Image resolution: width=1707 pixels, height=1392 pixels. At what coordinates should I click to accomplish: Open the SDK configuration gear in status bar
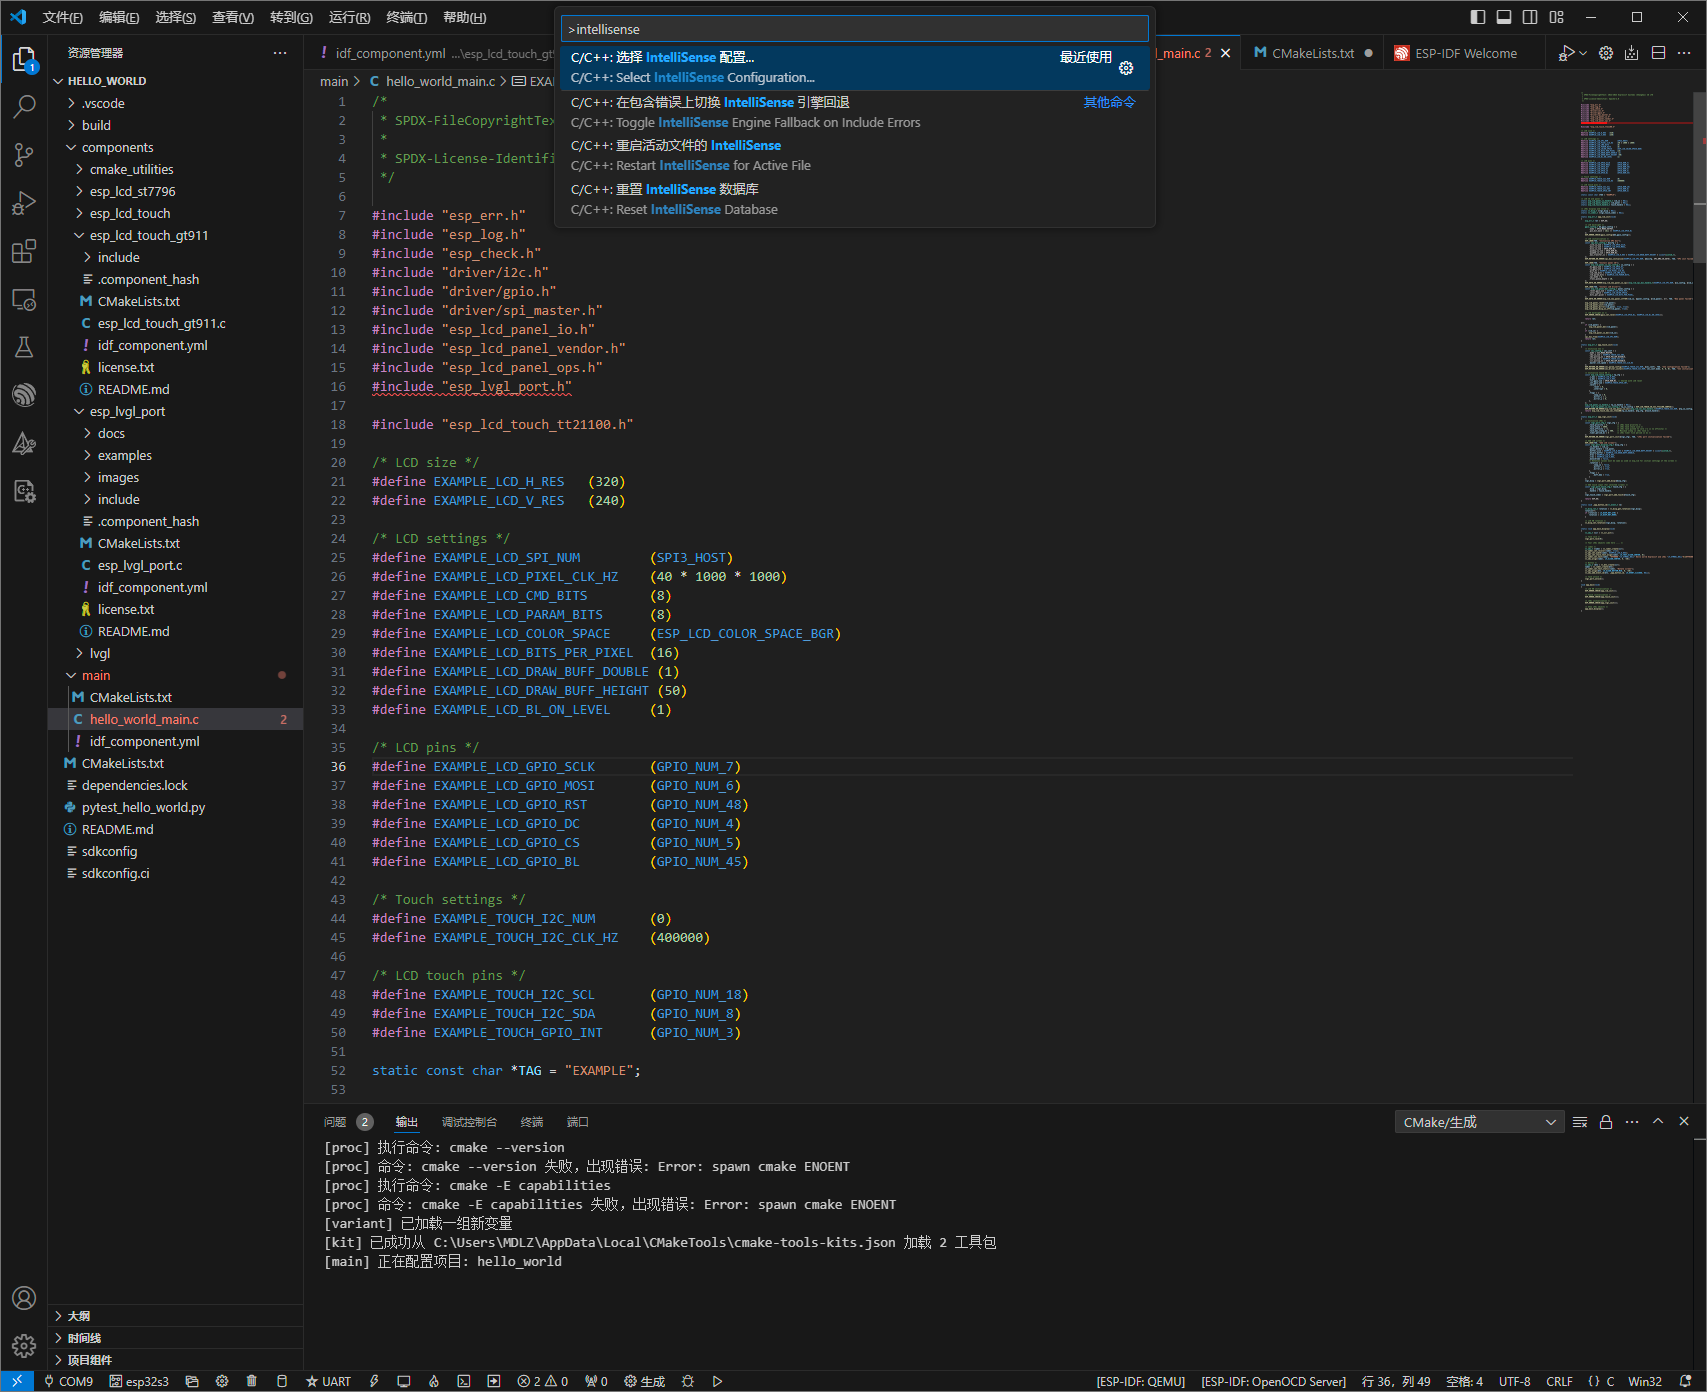pyautogui.click(x=222, y=1381)
